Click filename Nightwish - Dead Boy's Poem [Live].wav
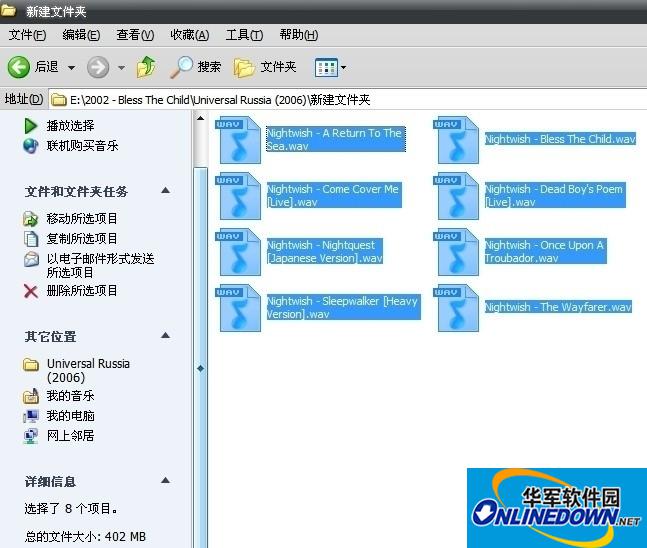Image resolution: width=647 pixels, height=548 pixels. (x=555, y=195)
